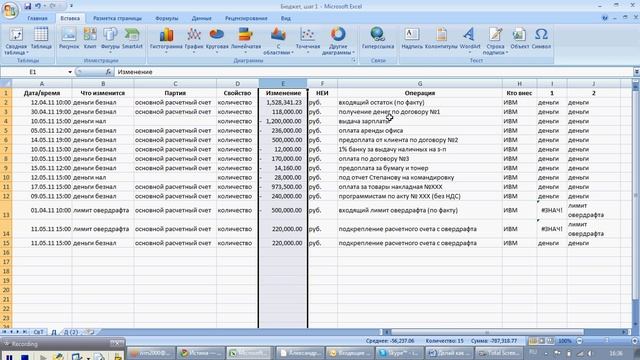The width and height of the screenshot is (640, 360).
Task: Switch to the Д (2) sheet tab
Action: click(x=71, y=332)
